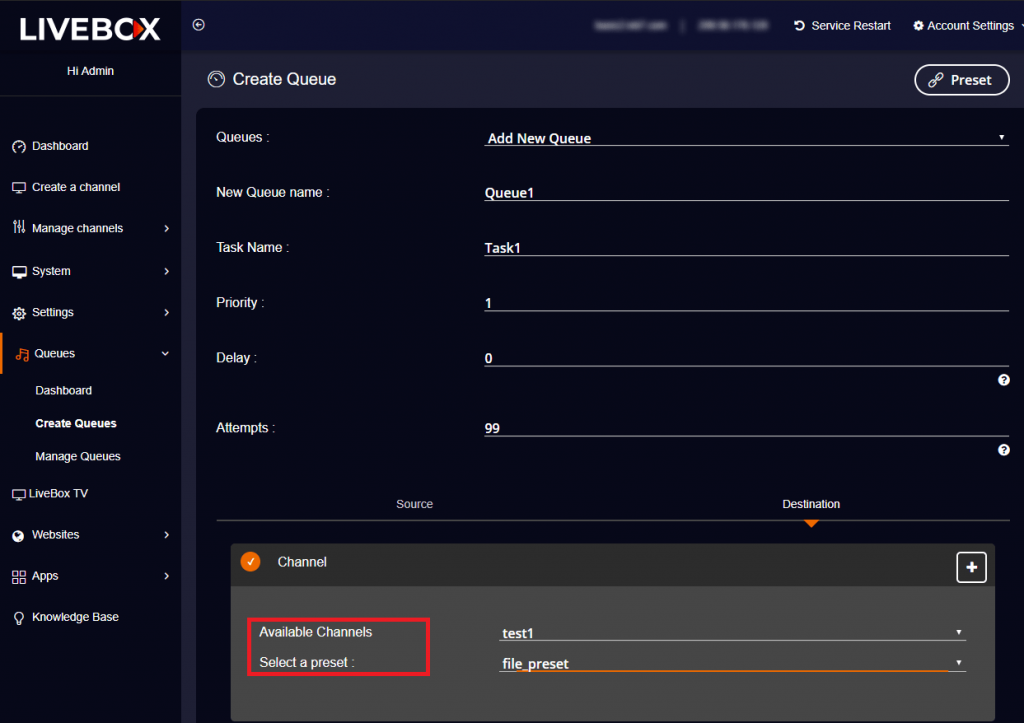The width and height of the screenshot is (1024, 723).
Task: Click the Preset button
Action: [x=961, y=80]
